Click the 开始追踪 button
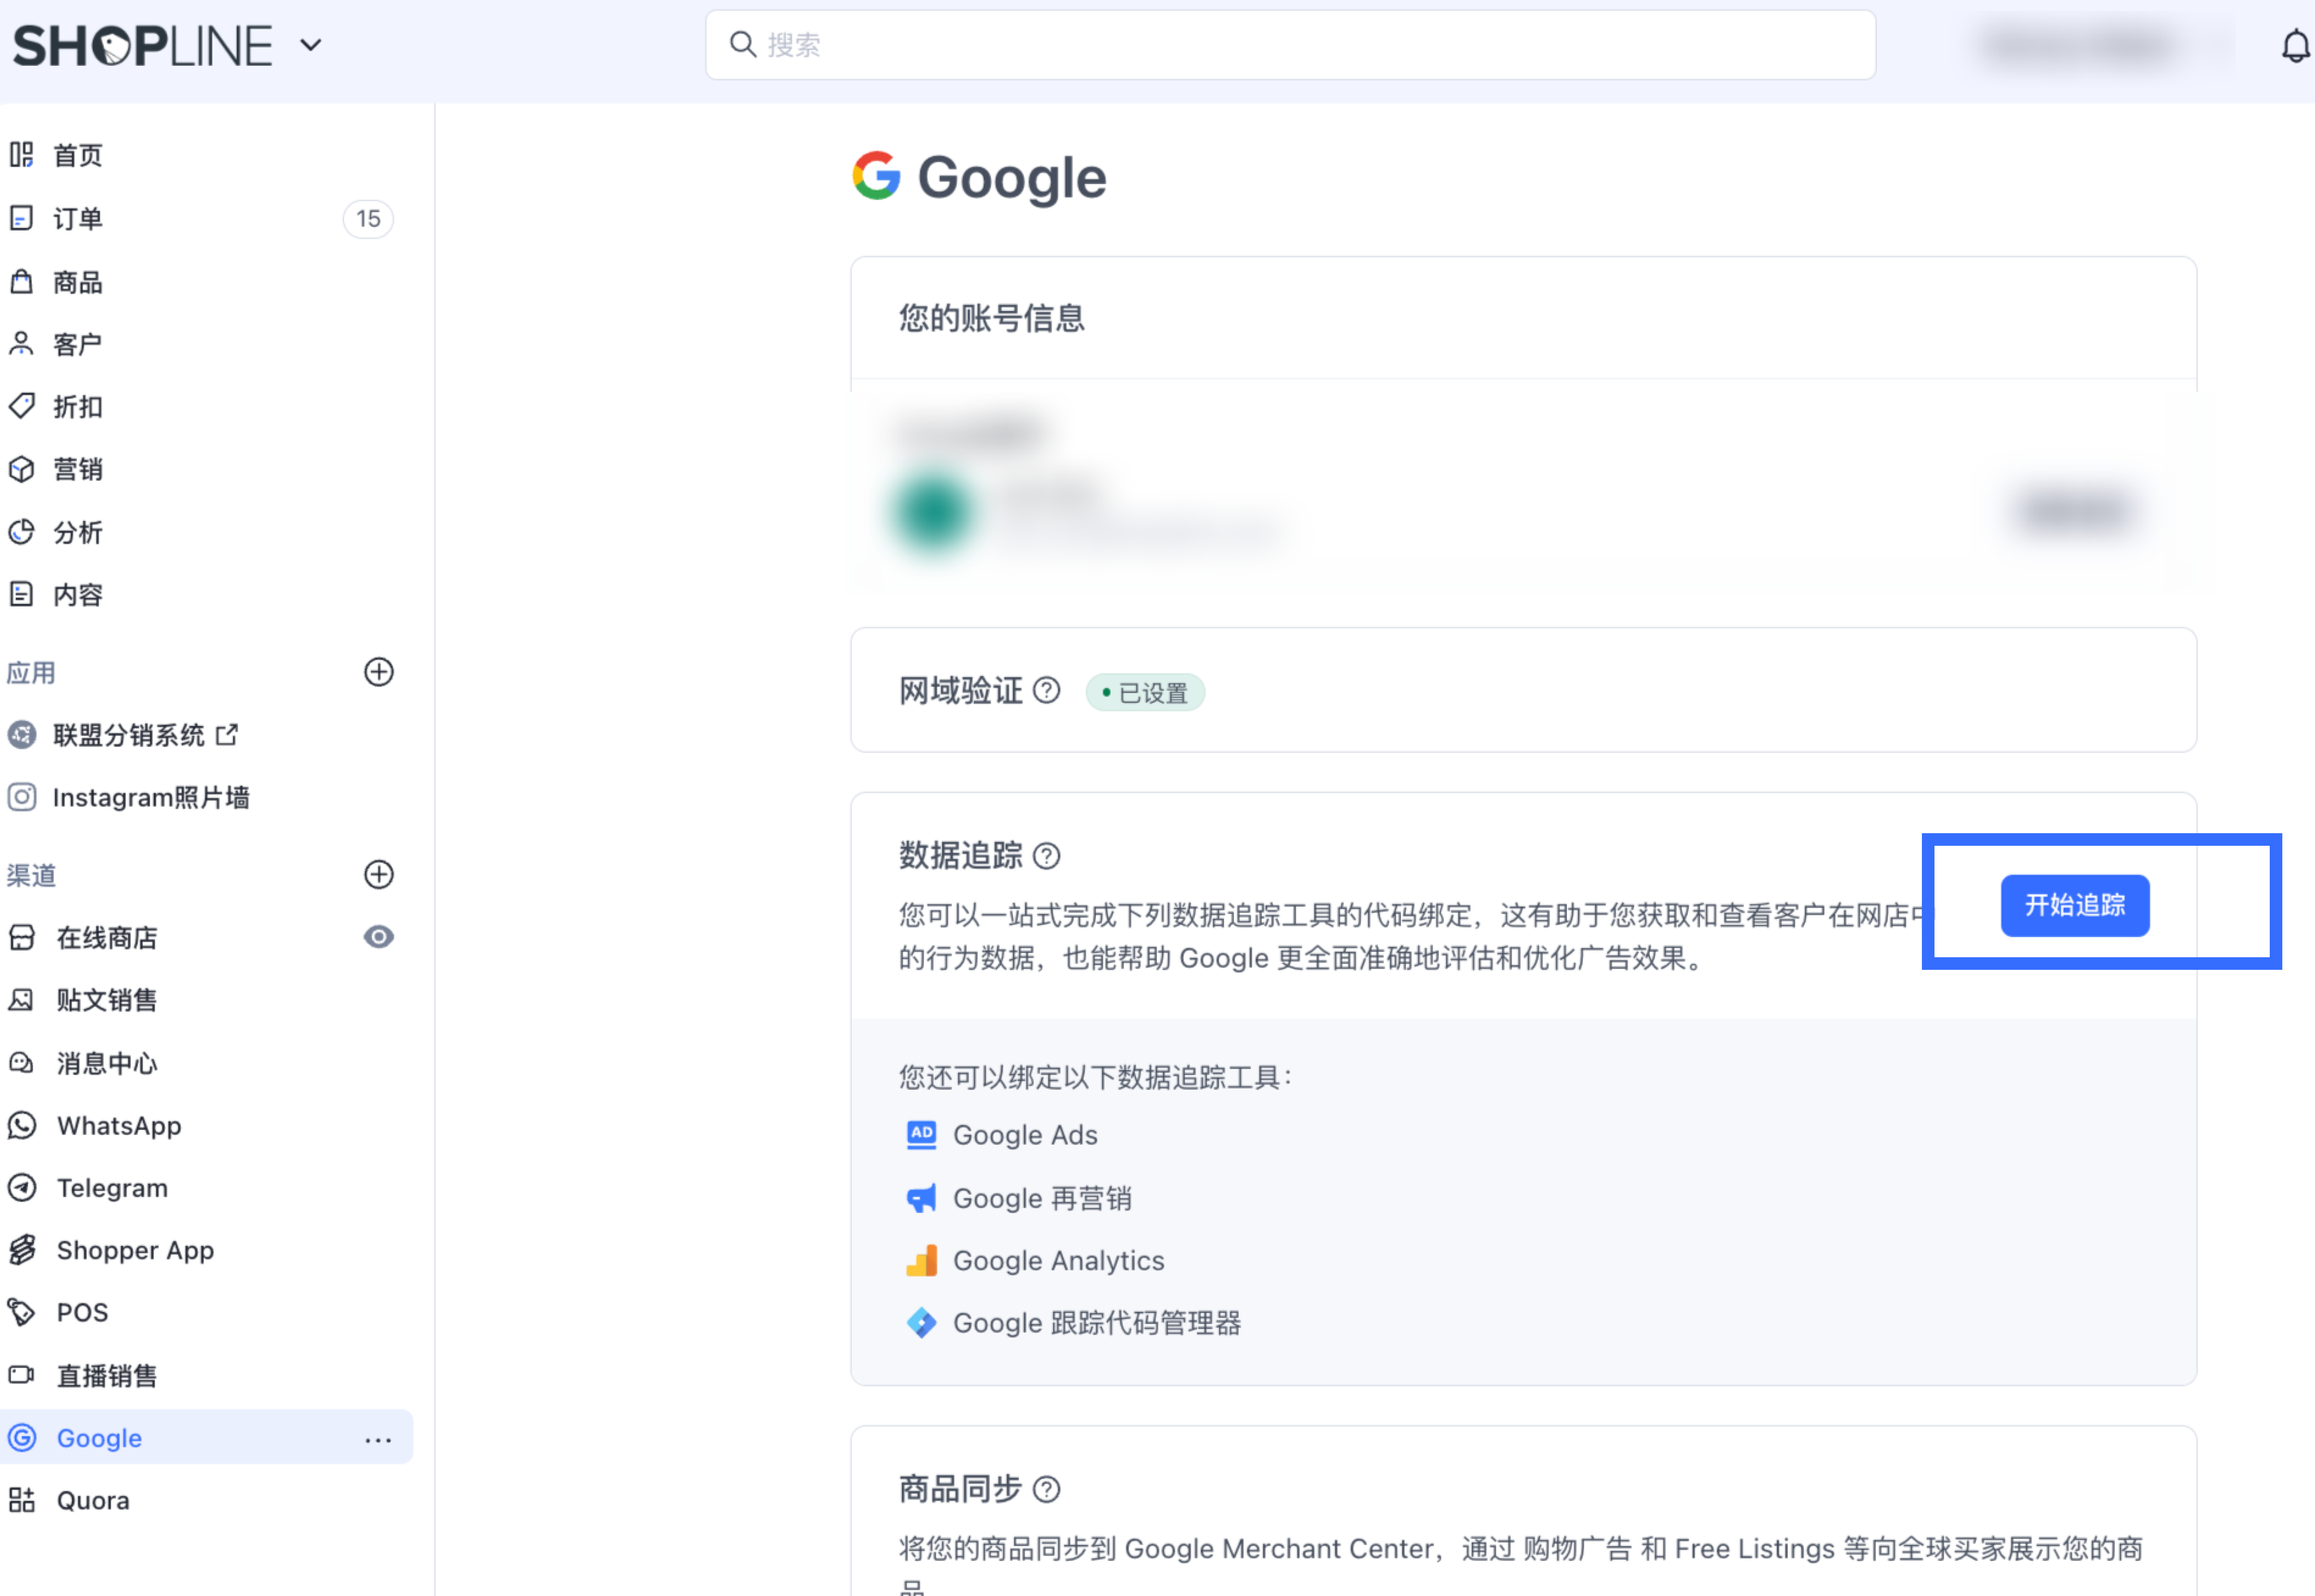This screenshot has width=2315, height=1596. tap(2074, 905)
